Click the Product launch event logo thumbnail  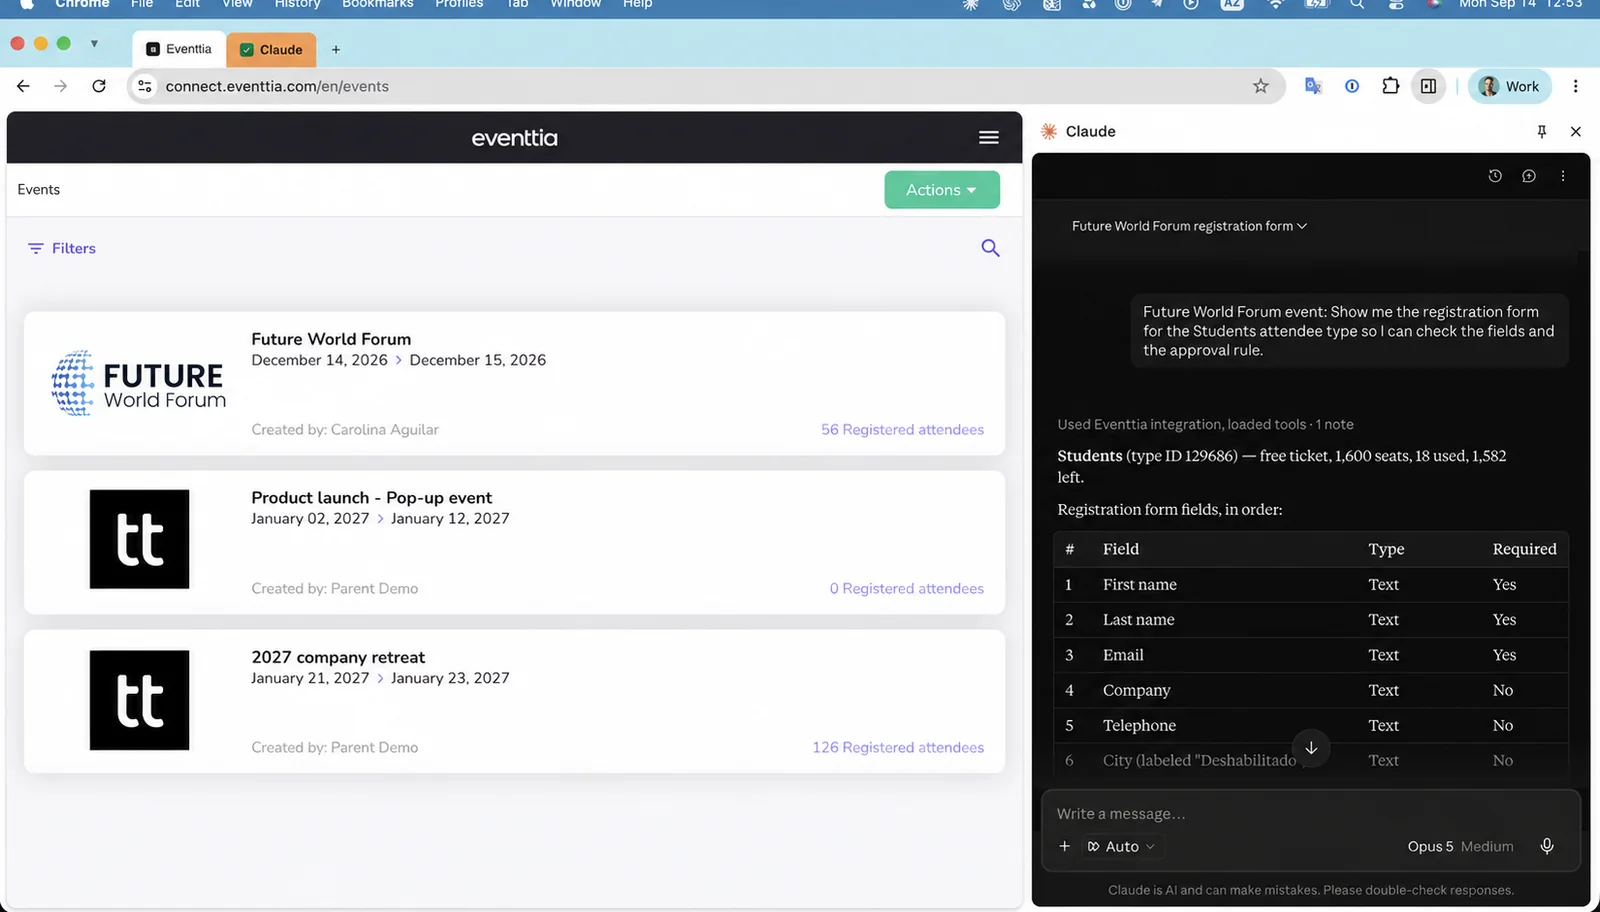139,539
